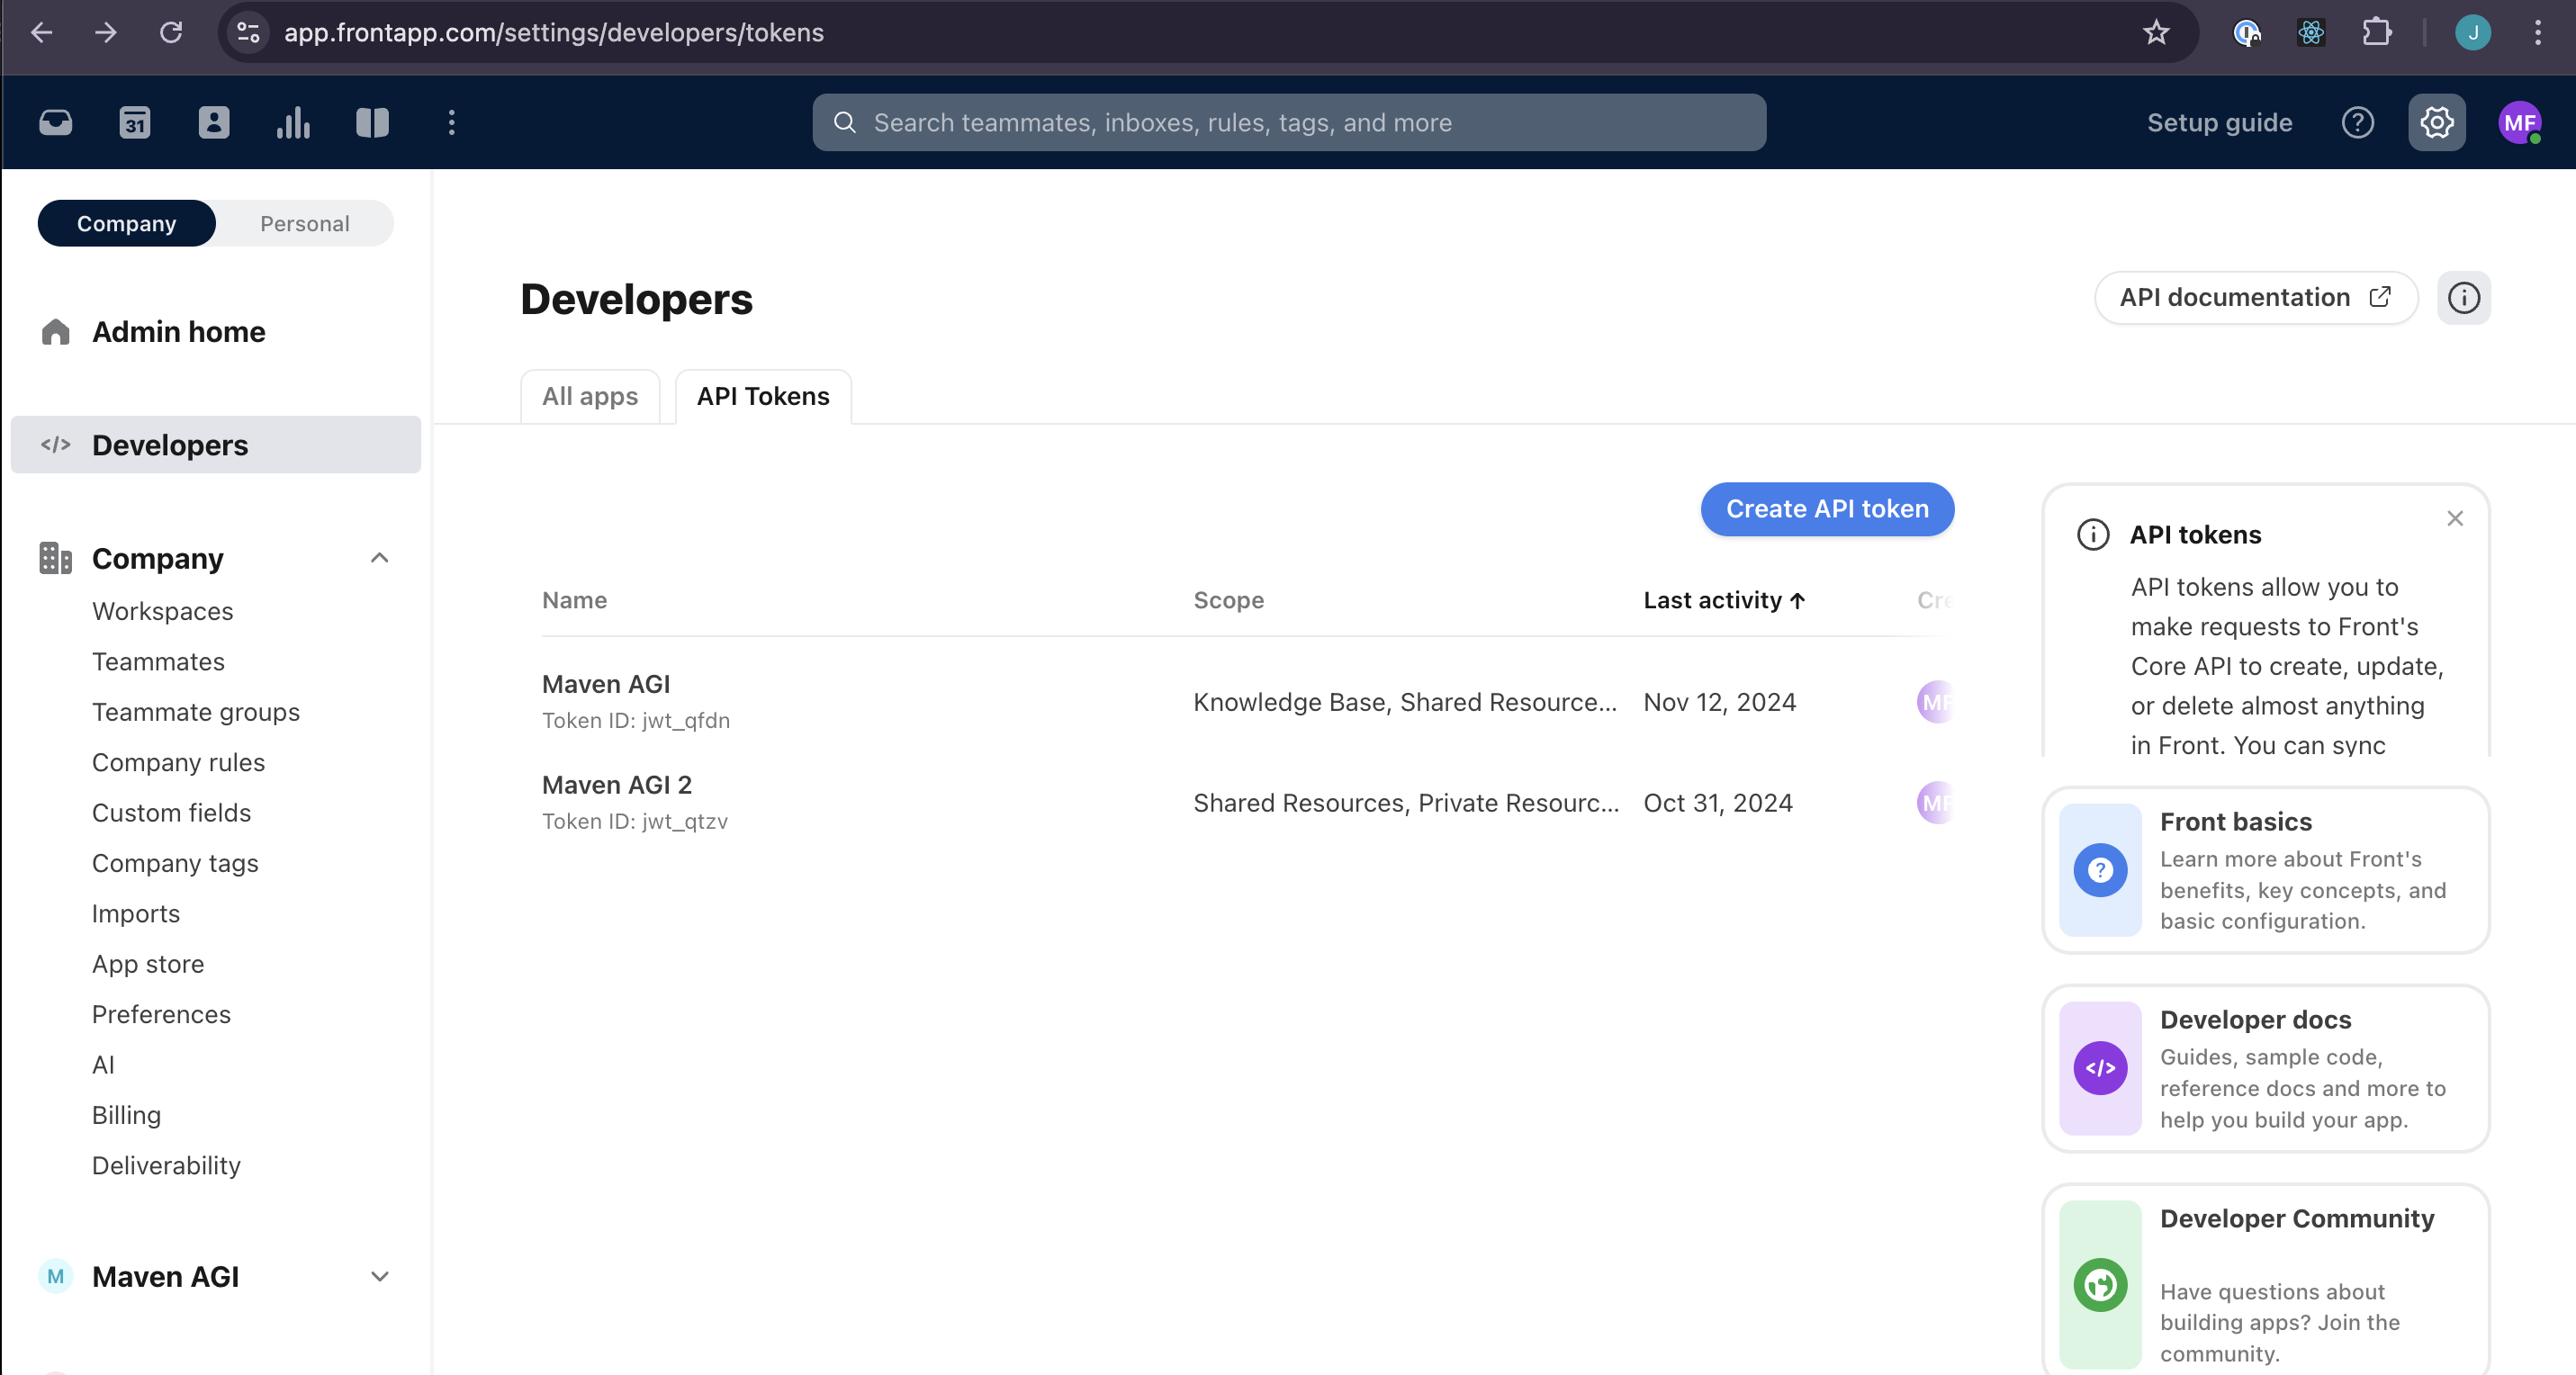The width and height of the screenshot is (2576, 1375).
Task: Select the Contacts icon in top navigation
Action: coord(214,122)
